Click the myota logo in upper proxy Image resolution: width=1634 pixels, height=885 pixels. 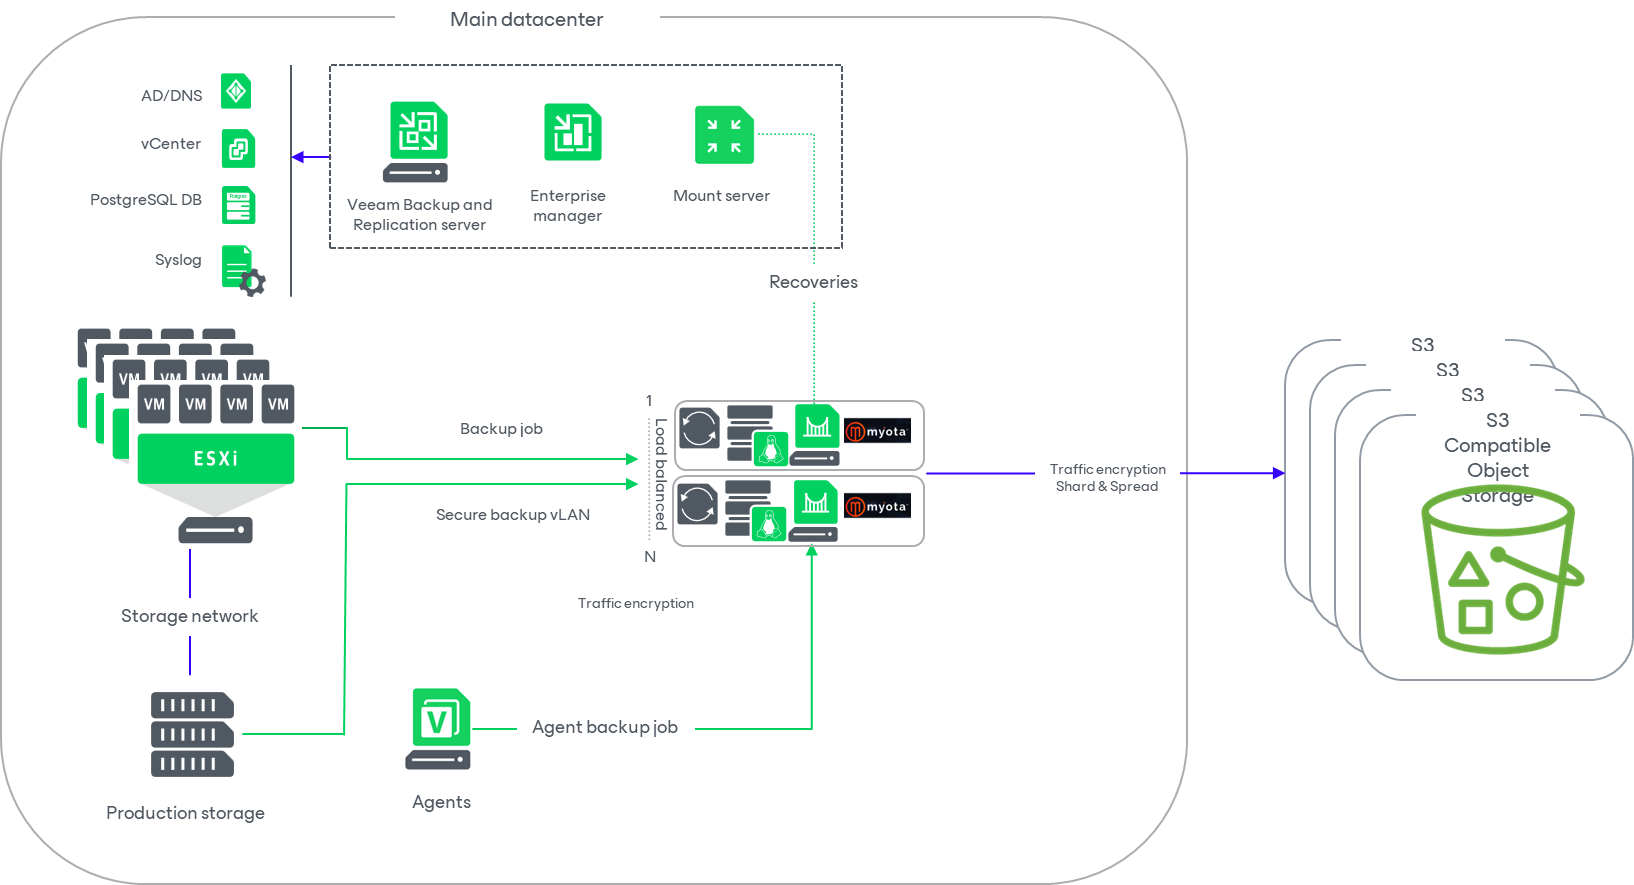(877, 431)
